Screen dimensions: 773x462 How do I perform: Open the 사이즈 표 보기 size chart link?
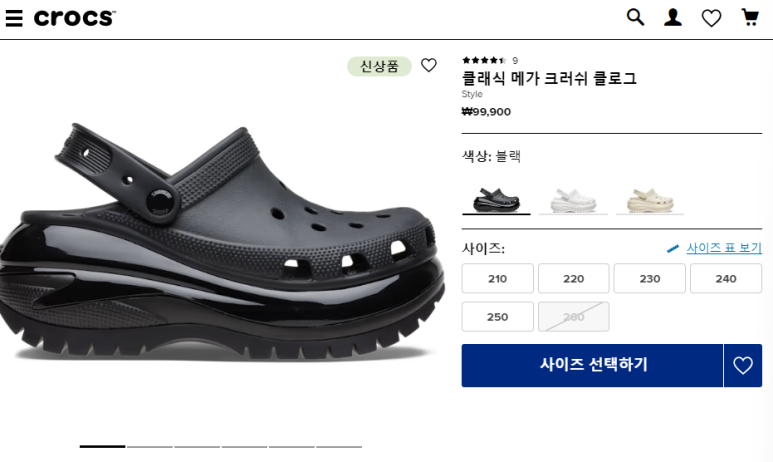point(724,248)
